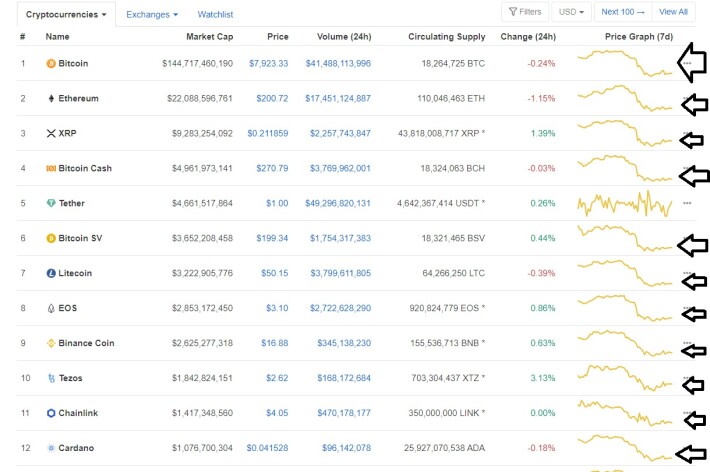This screenshot has height=472, width=710.
Task: Click Ethereum price $200.72
Action: [x=272, y=98]
